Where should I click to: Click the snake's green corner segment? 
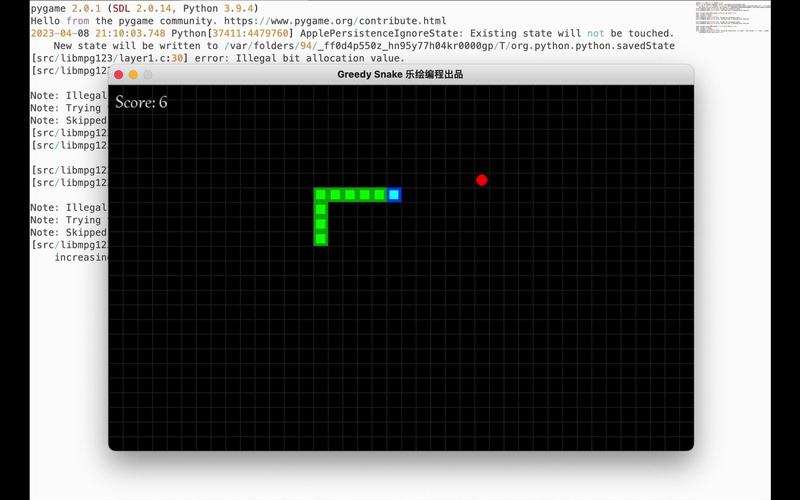[x=320, y=195]
